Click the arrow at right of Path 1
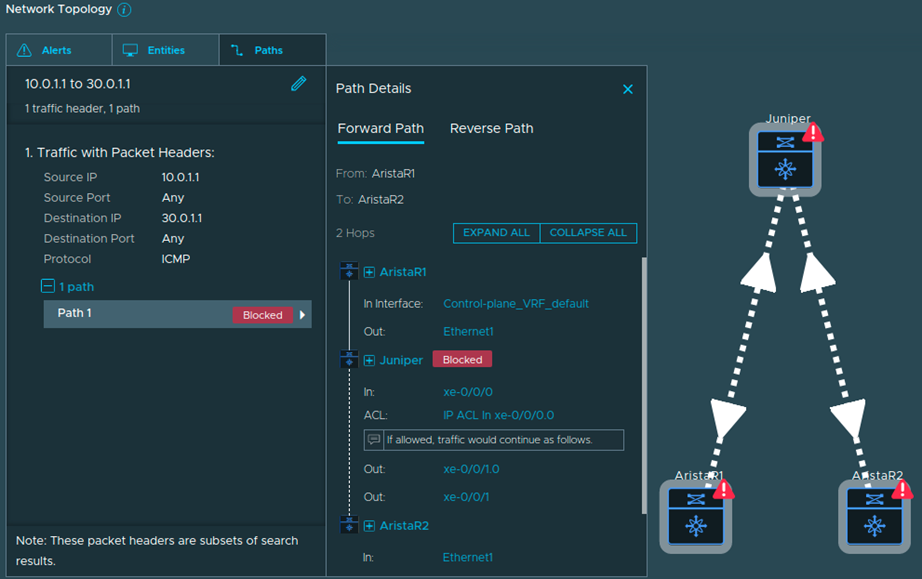Screen dimensions: 922x579 pos(302,315)
